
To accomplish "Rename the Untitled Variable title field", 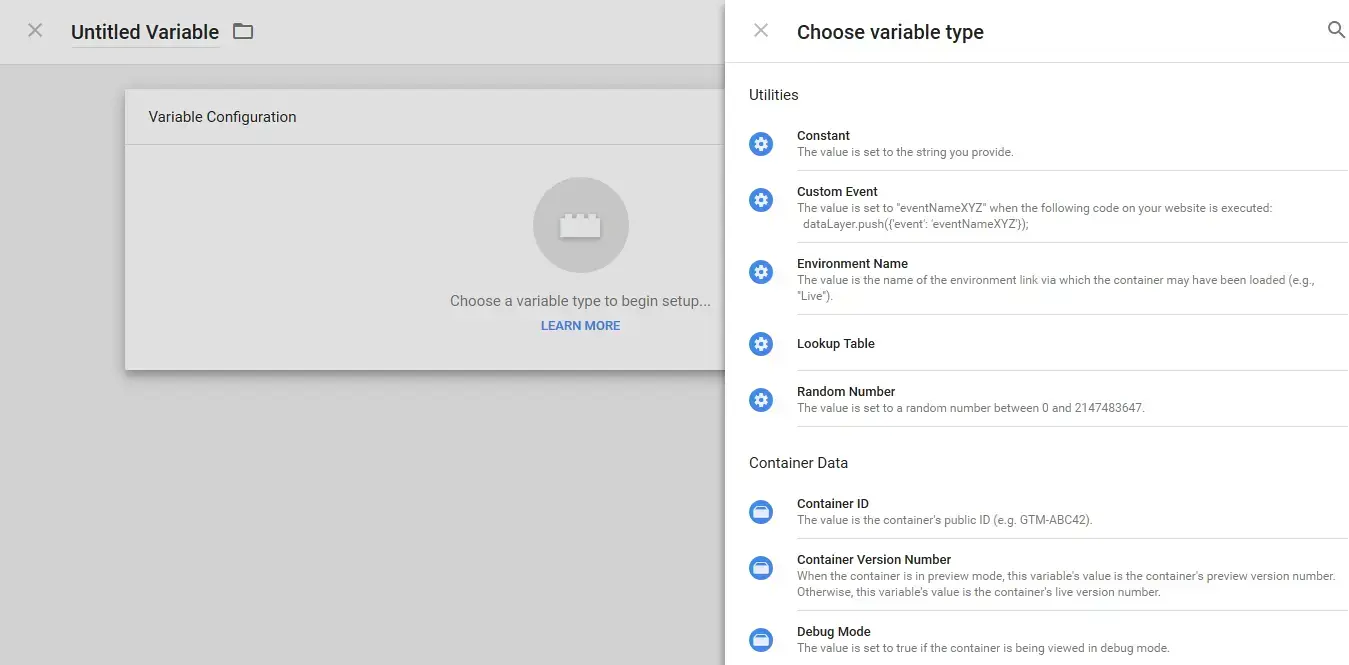I will (x=144, y=31).
